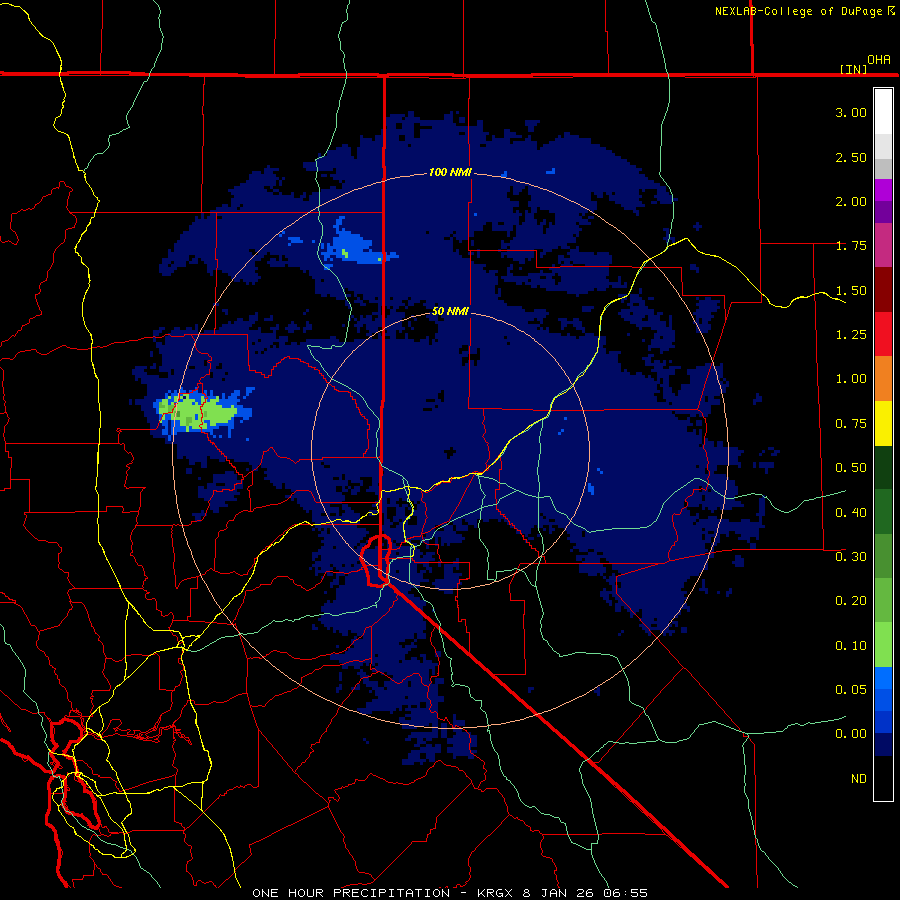Click the "1.75" legend value
The image size is (900, 900).
851,246
